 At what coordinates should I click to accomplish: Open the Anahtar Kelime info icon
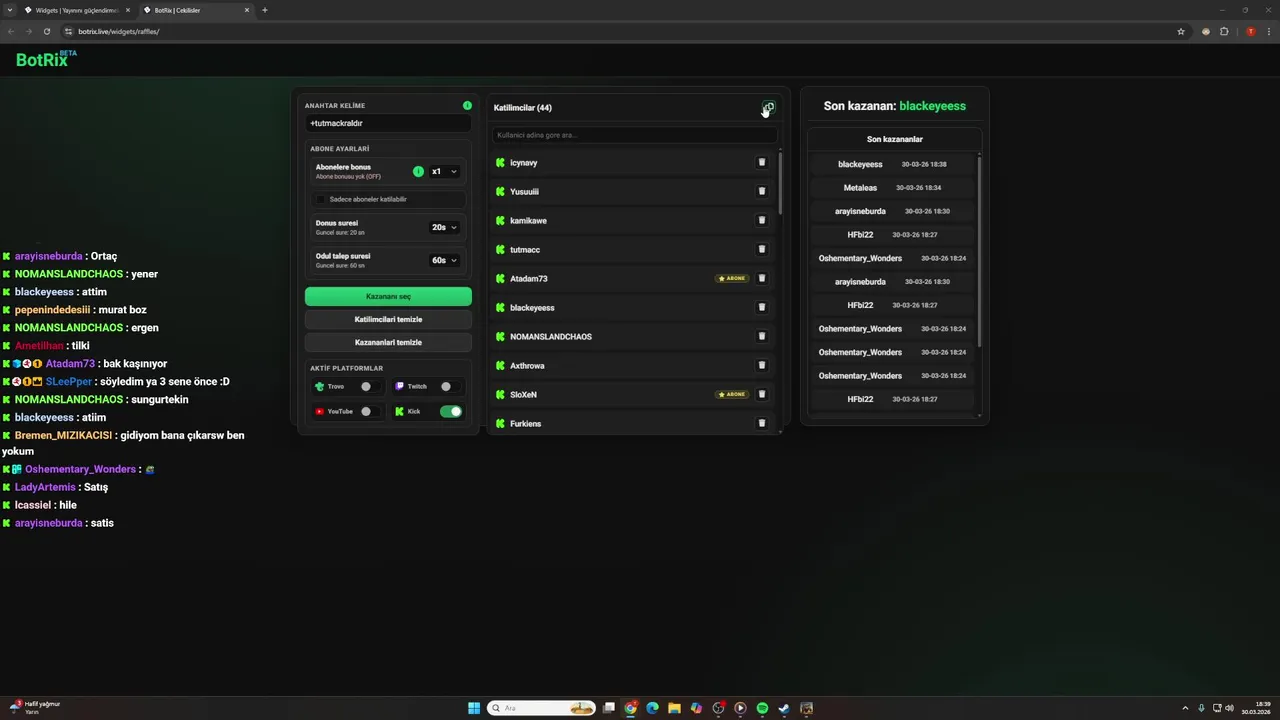[x=467, y=105]
